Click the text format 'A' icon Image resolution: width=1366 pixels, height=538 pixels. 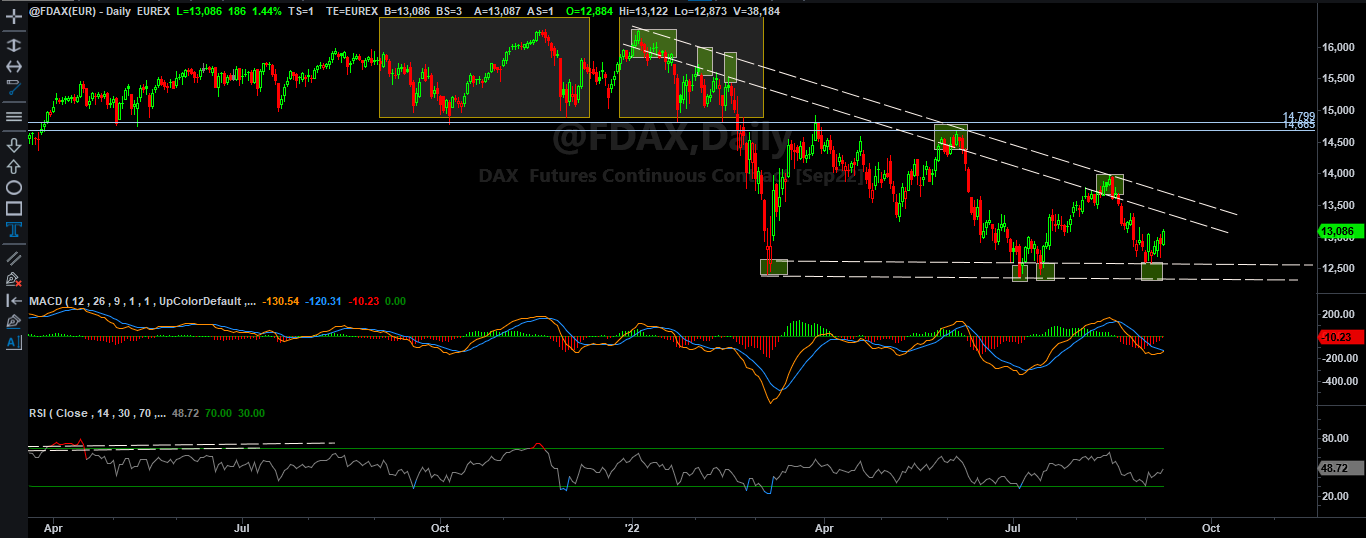tap(14, 342)
